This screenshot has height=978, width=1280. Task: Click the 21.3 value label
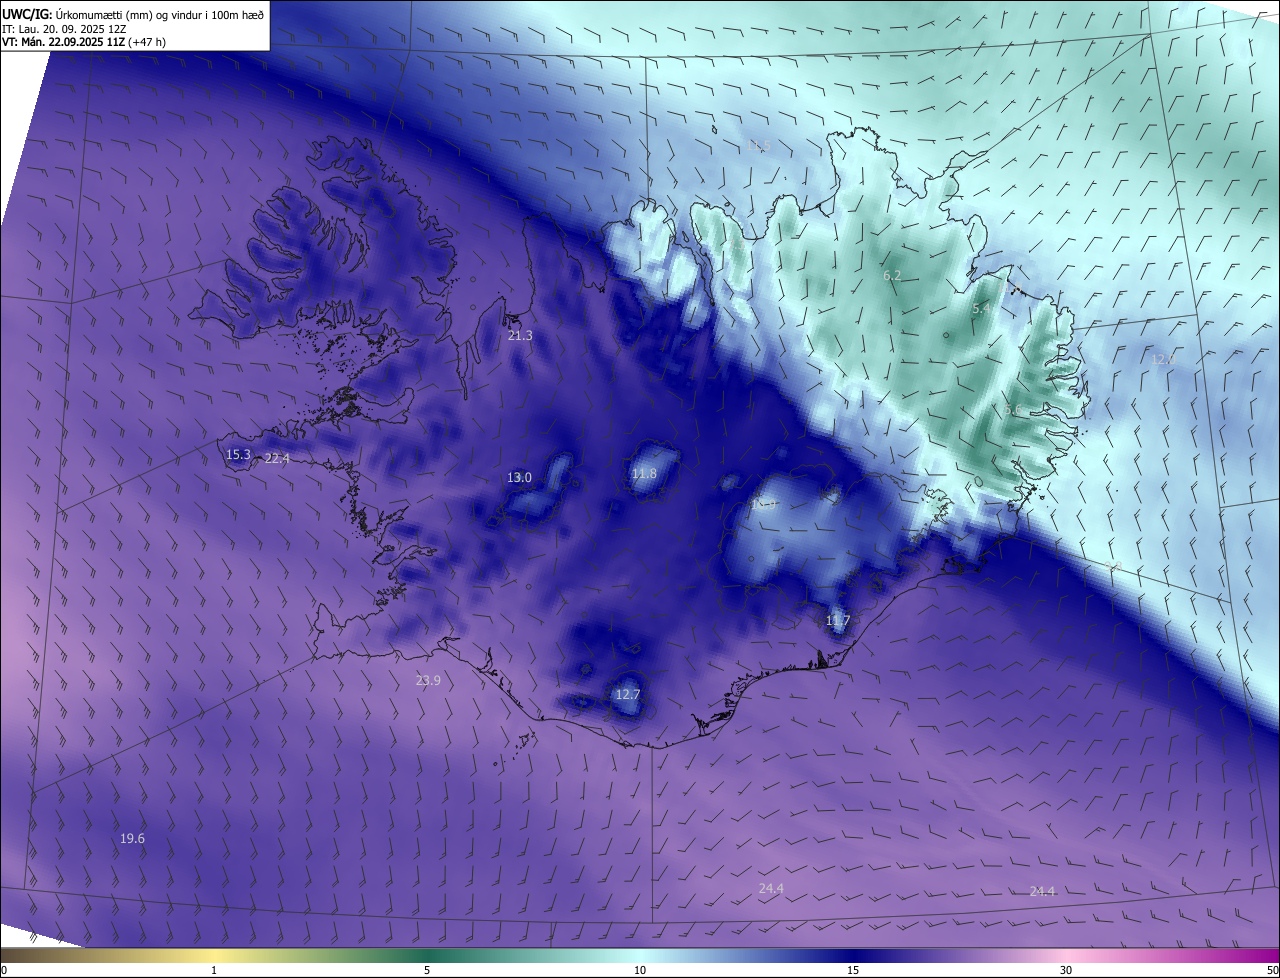coord(520,336)
